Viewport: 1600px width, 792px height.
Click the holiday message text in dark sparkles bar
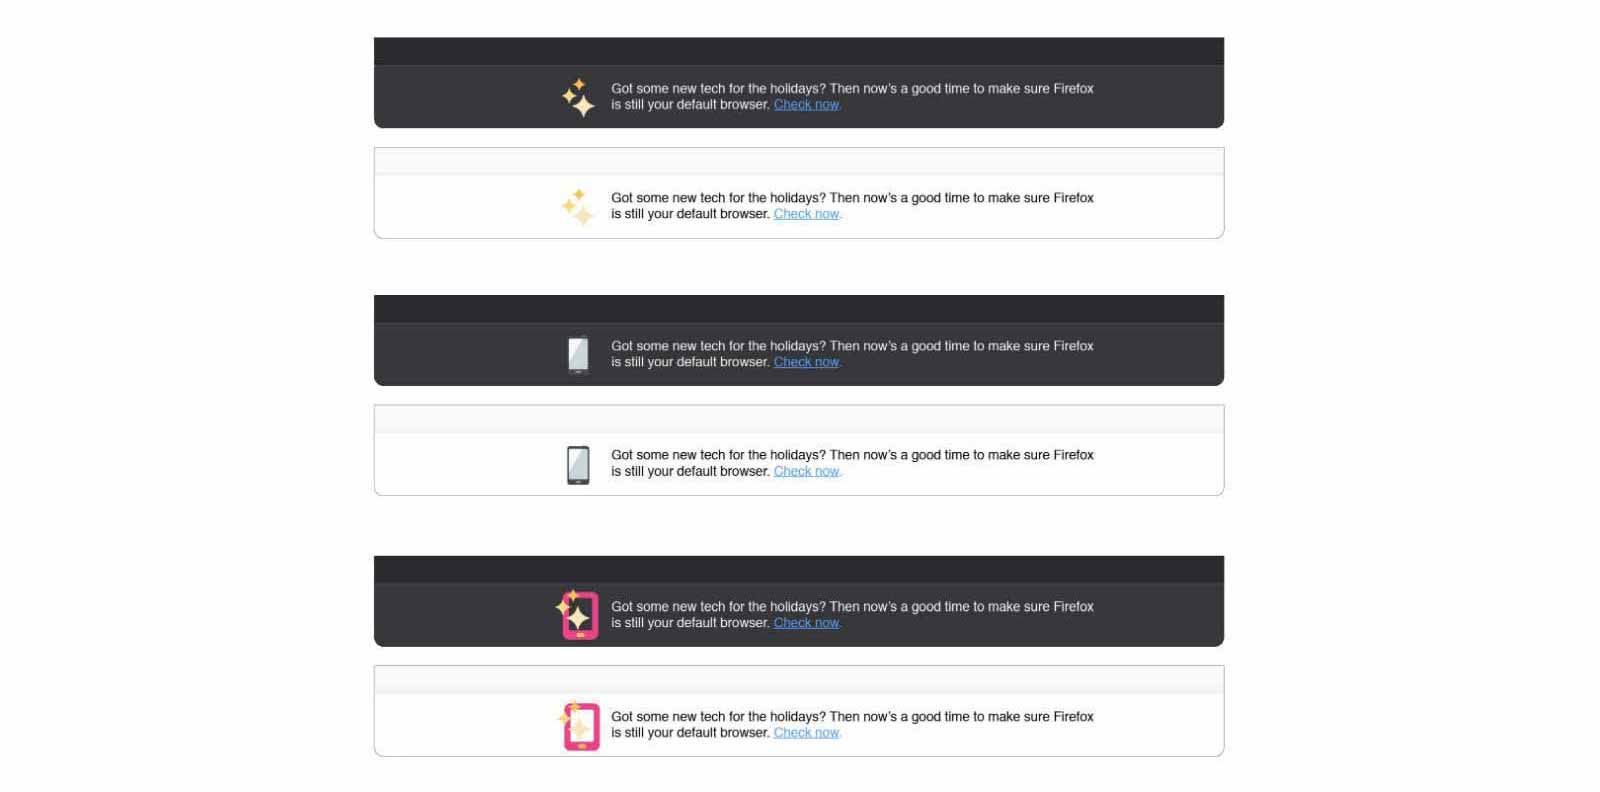(x=852, y=89)
